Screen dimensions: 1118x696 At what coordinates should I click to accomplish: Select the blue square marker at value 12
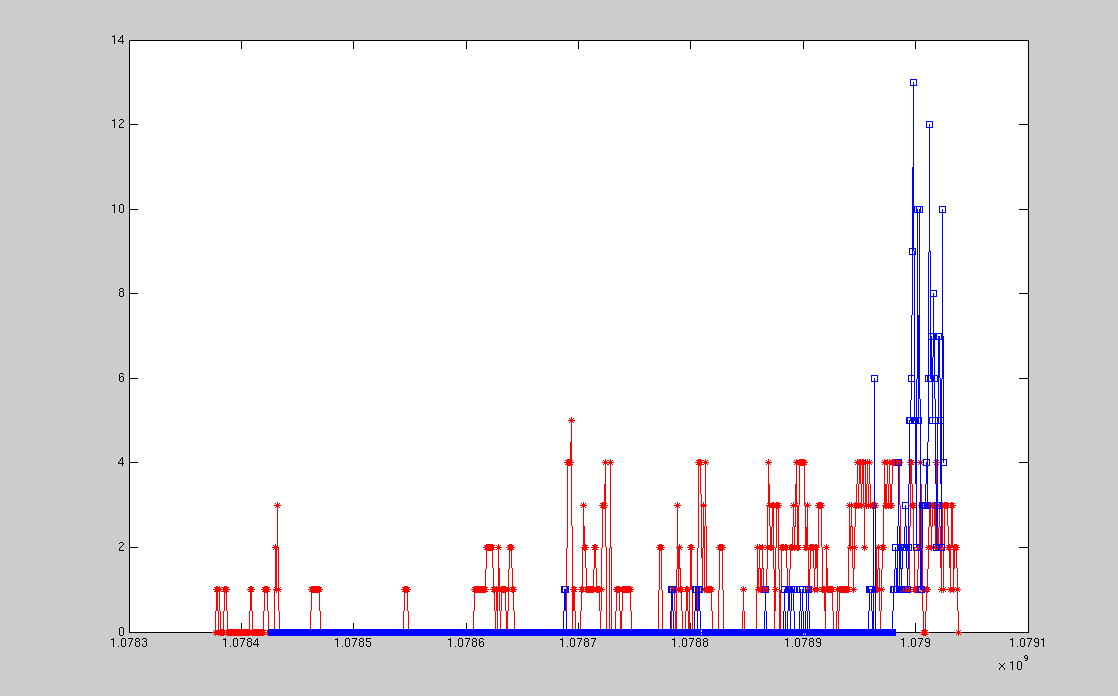click(929, 124)
